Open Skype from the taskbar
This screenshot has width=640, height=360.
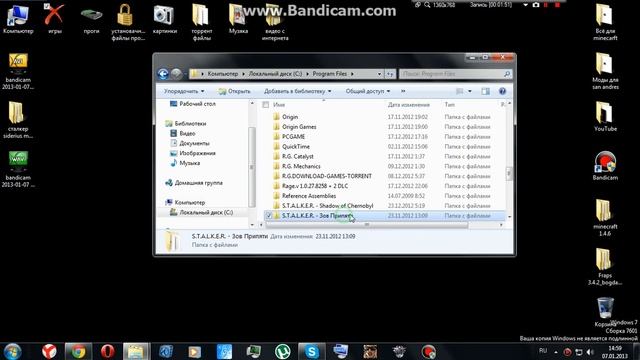pyautogui.click(x=311, y=351)
